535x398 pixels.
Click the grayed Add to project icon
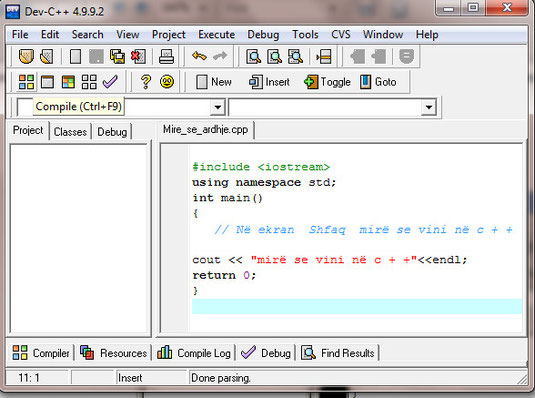(x=357, y=56)
